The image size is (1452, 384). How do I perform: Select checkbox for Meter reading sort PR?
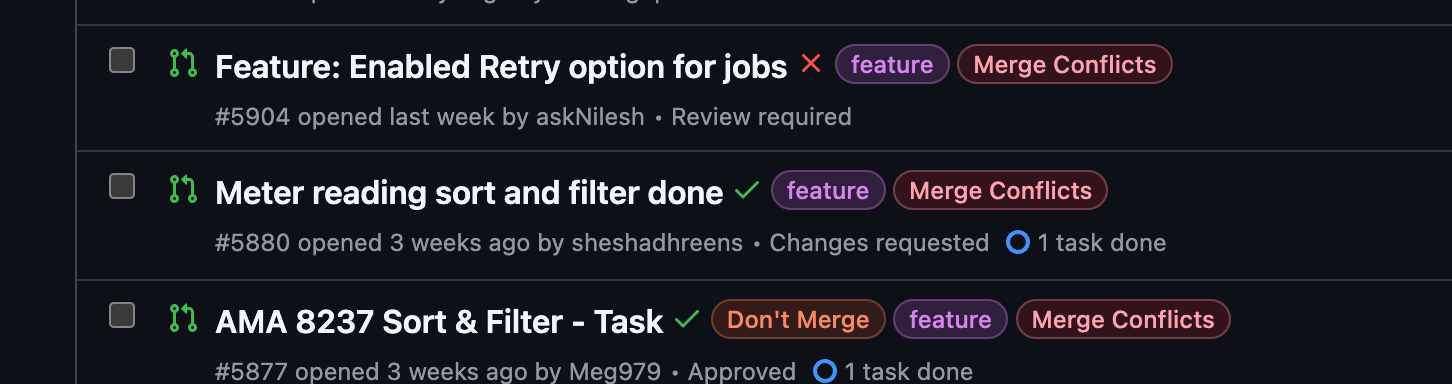click(x=122, y=186)
